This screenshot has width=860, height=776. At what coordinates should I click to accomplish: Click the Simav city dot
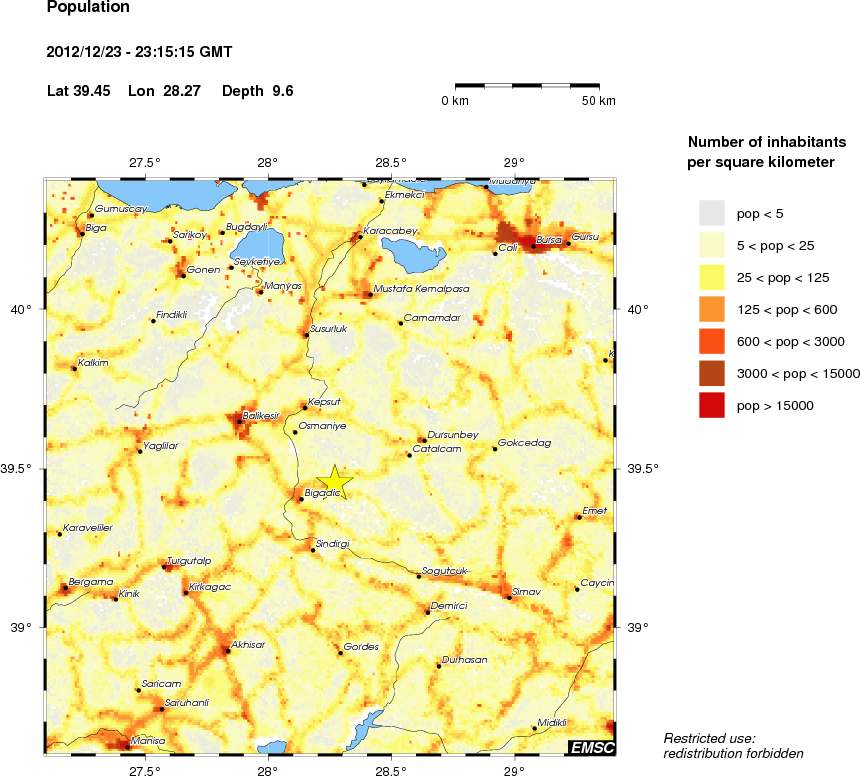click(509, 597)
